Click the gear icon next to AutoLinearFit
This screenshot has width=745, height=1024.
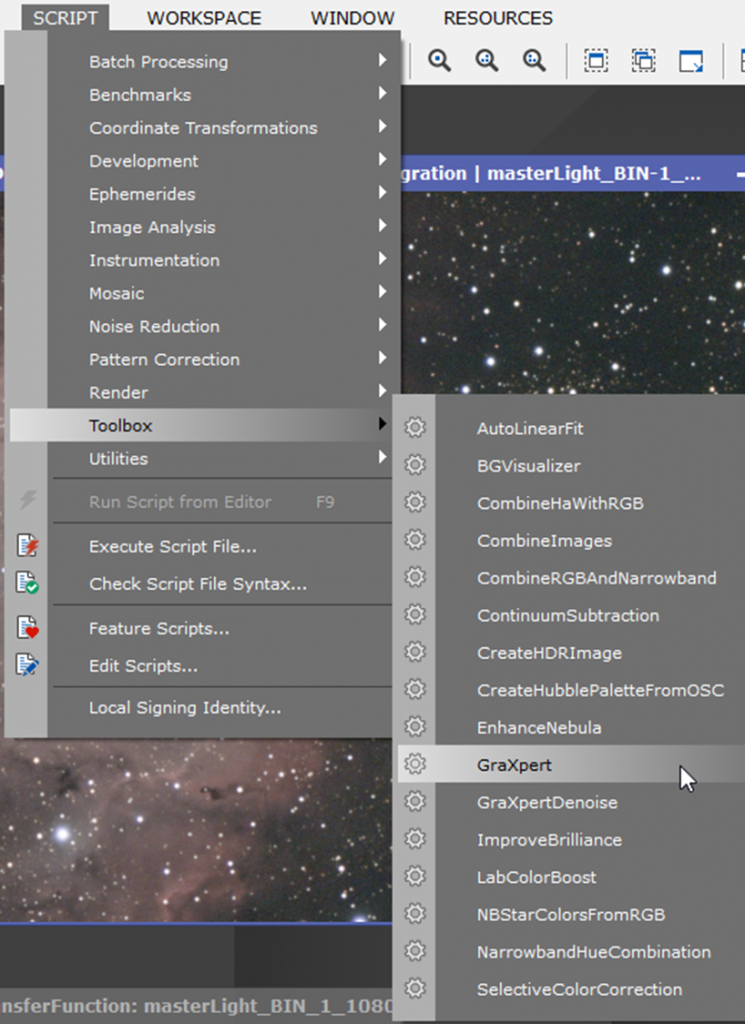tap(415, 428)
